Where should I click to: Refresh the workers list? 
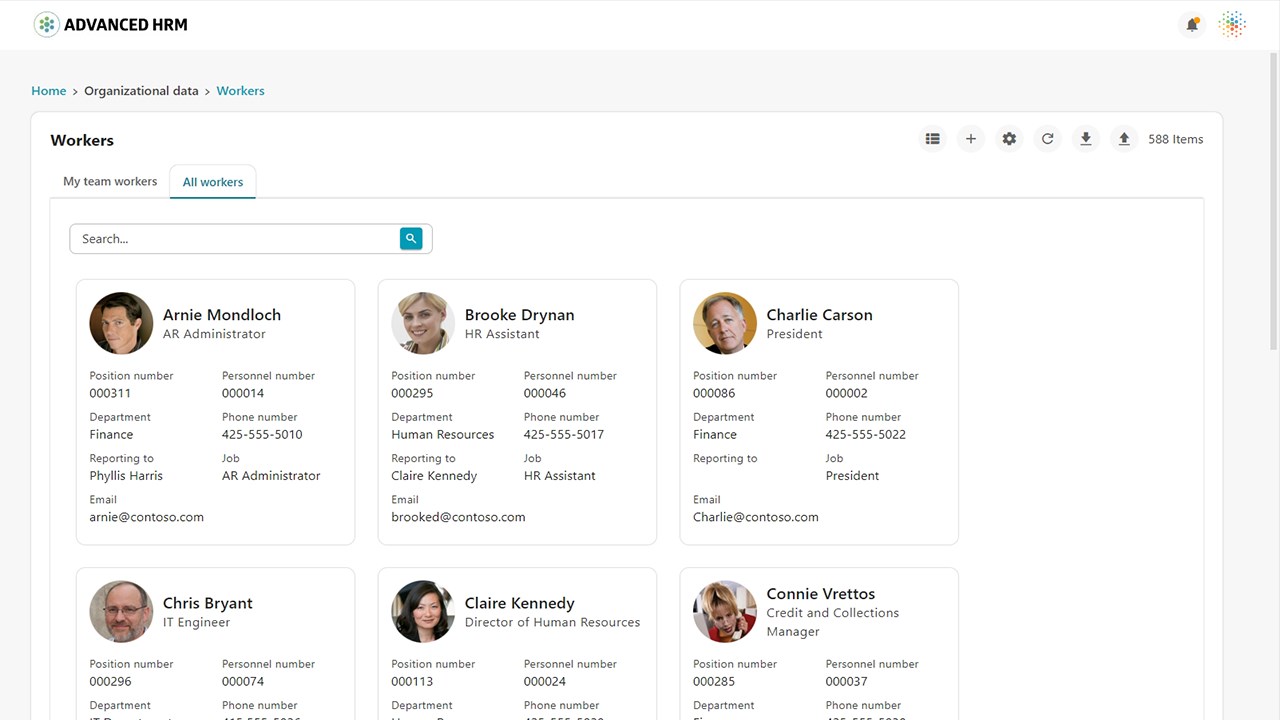[1047, 139]
